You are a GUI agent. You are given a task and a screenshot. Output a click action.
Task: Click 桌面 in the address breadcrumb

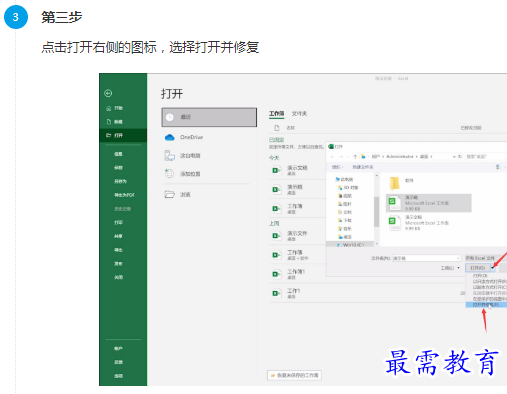point(424,156)
